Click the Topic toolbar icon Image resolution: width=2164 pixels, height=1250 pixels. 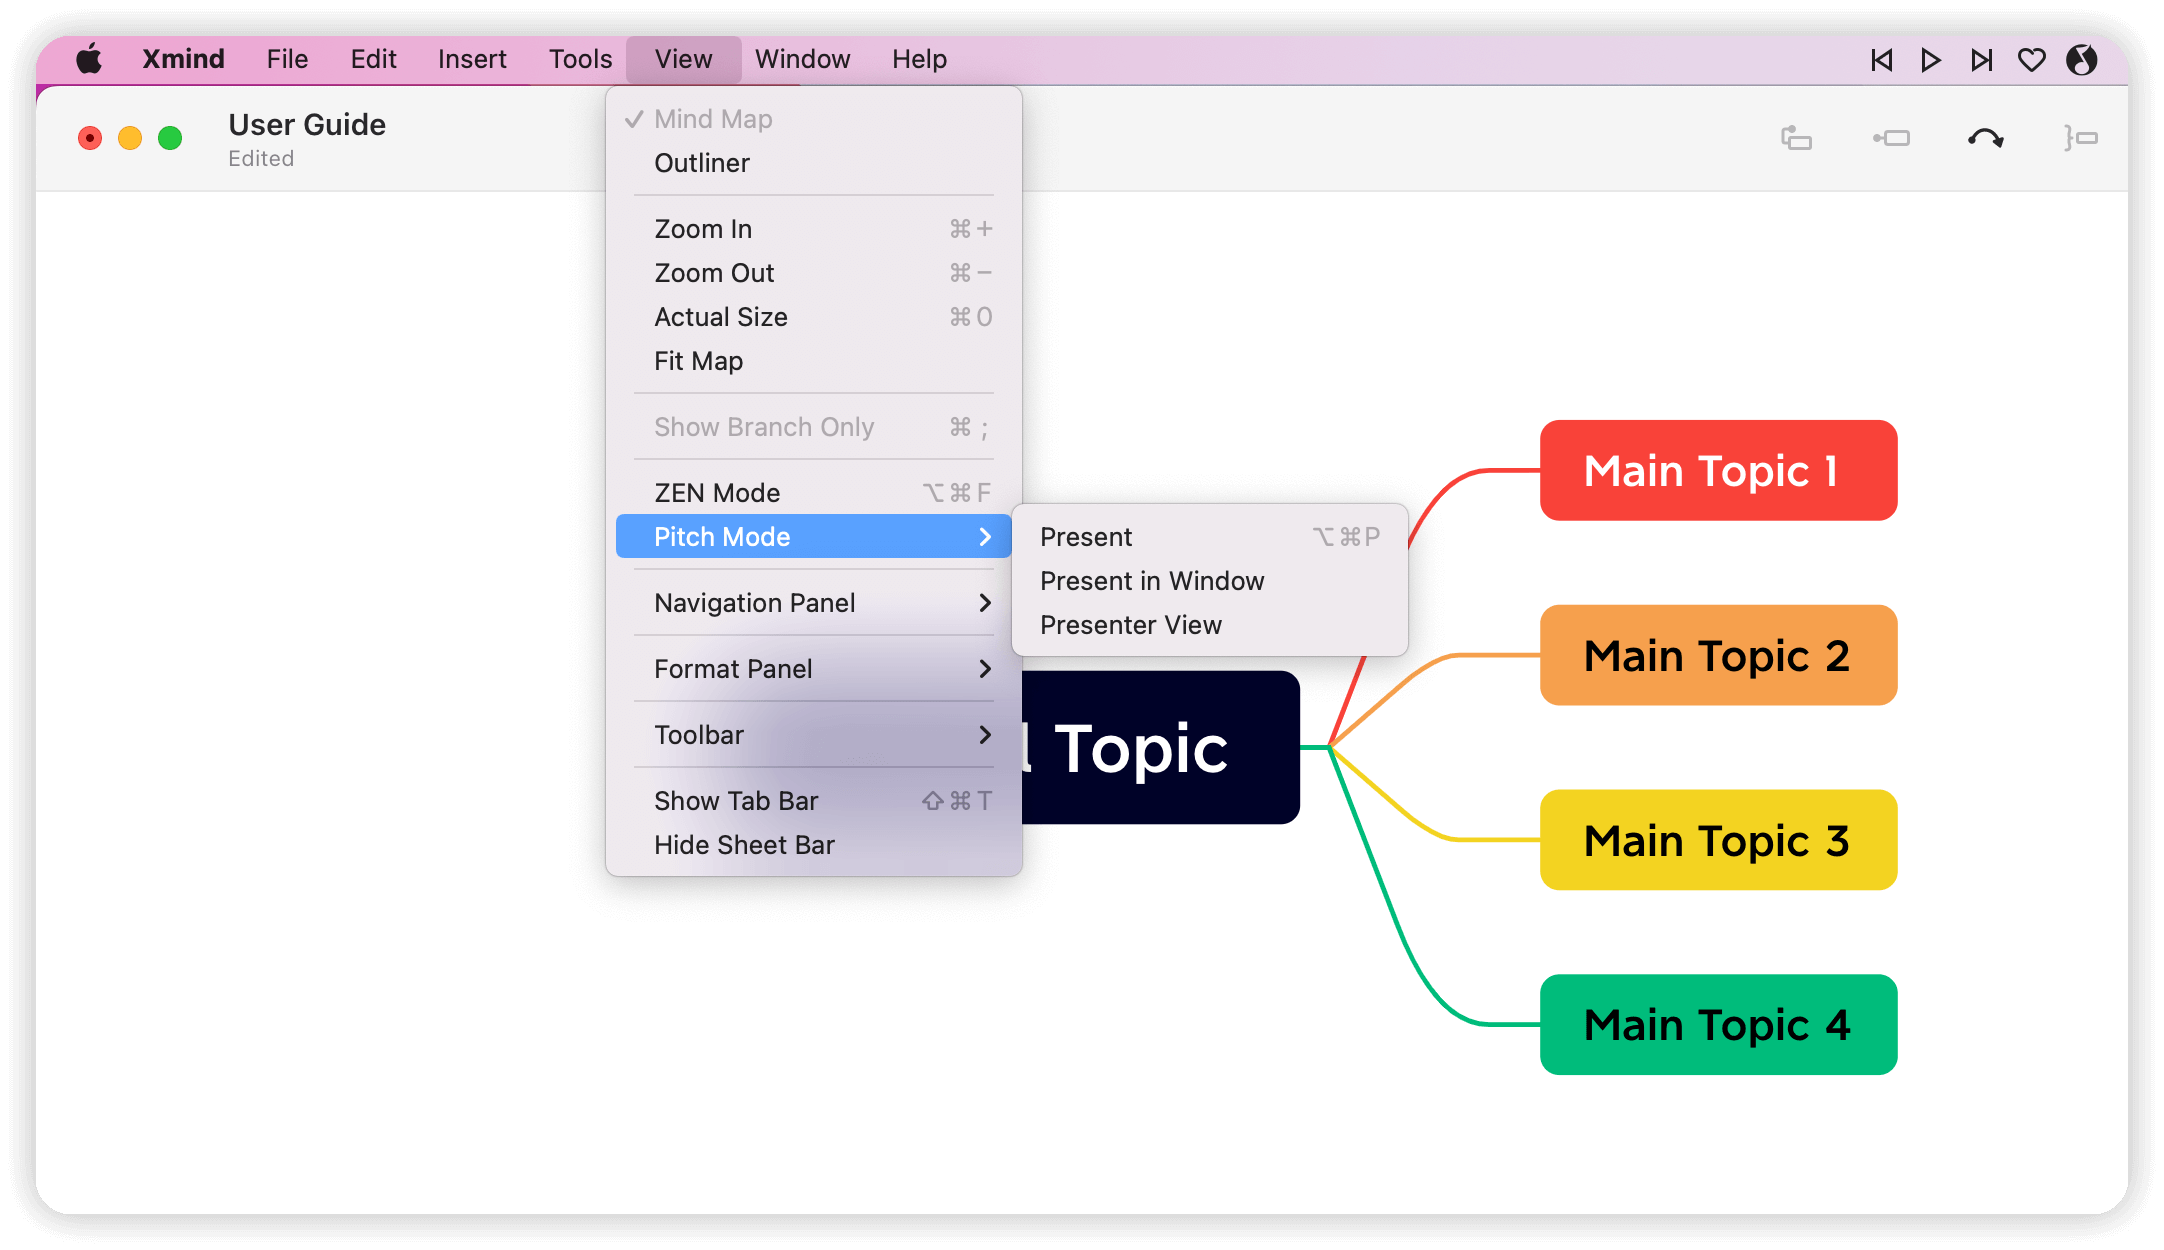tap(1796, 138)
